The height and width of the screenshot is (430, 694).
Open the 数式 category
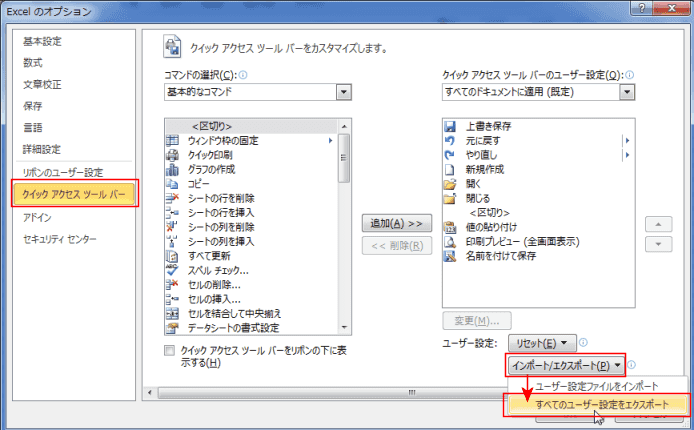[33, 63]
